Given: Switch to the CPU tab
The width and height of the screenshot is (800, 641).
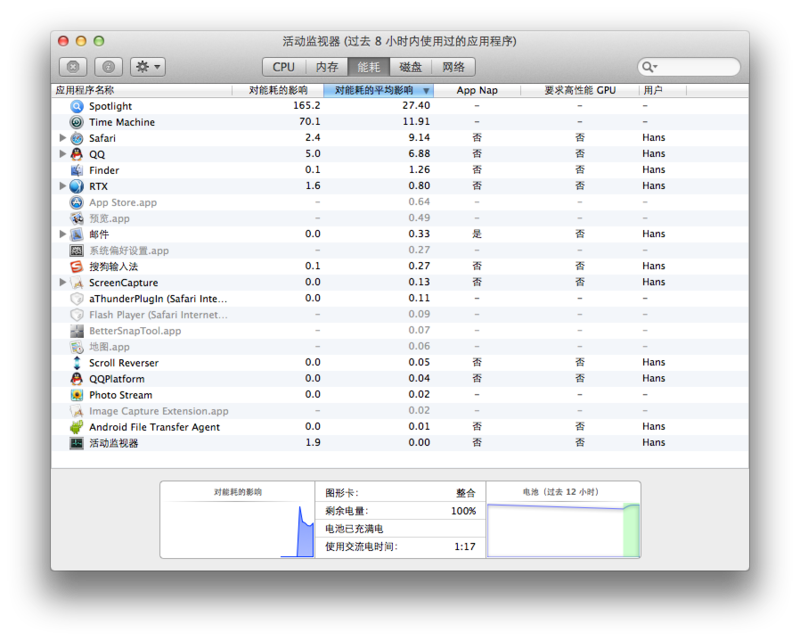Looking at the screenshot, I should pos(284,67).
